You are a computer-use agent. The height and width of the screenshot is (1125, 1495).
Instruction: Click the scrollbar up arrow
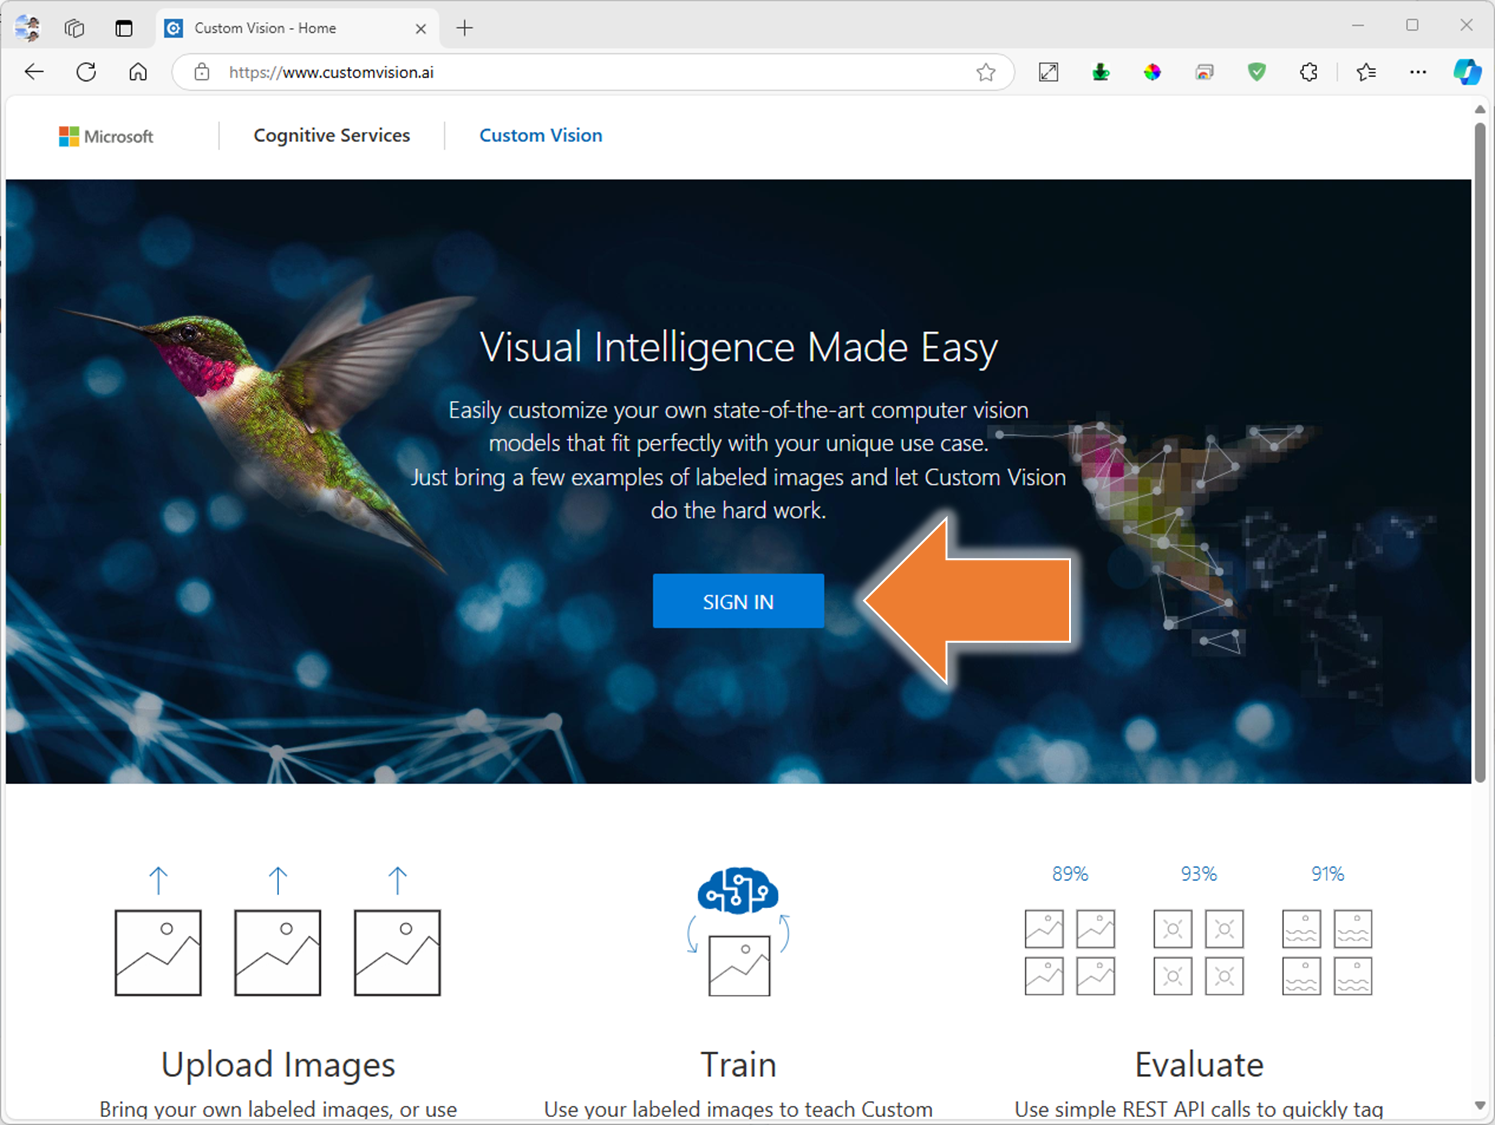(1480, 109)
